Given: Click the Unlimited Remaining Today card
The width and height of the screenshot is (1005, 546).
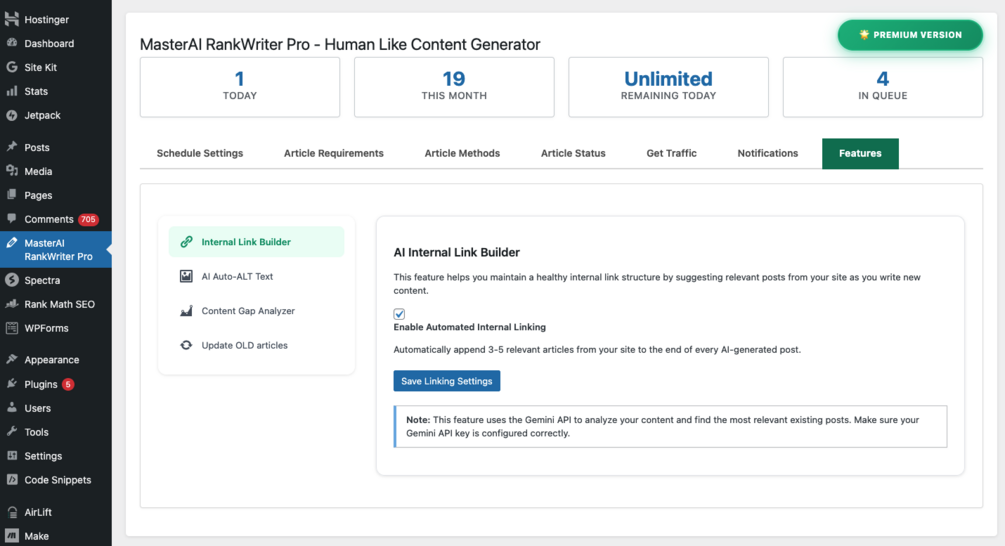Looking at the screenshot, I should (x=668, y=87).
